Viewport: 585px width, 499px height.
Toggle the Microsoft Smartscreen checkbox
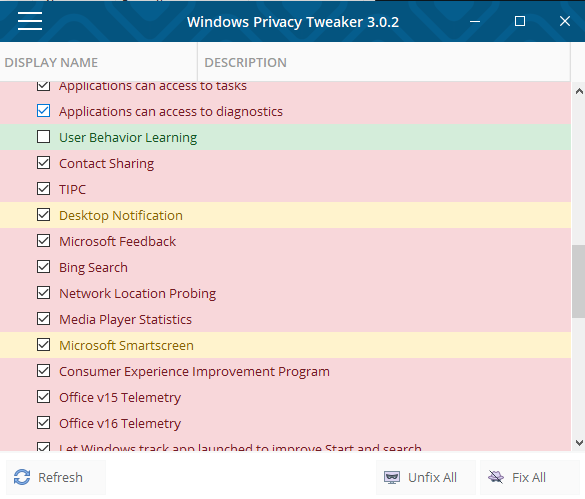(x=43, y=345)
